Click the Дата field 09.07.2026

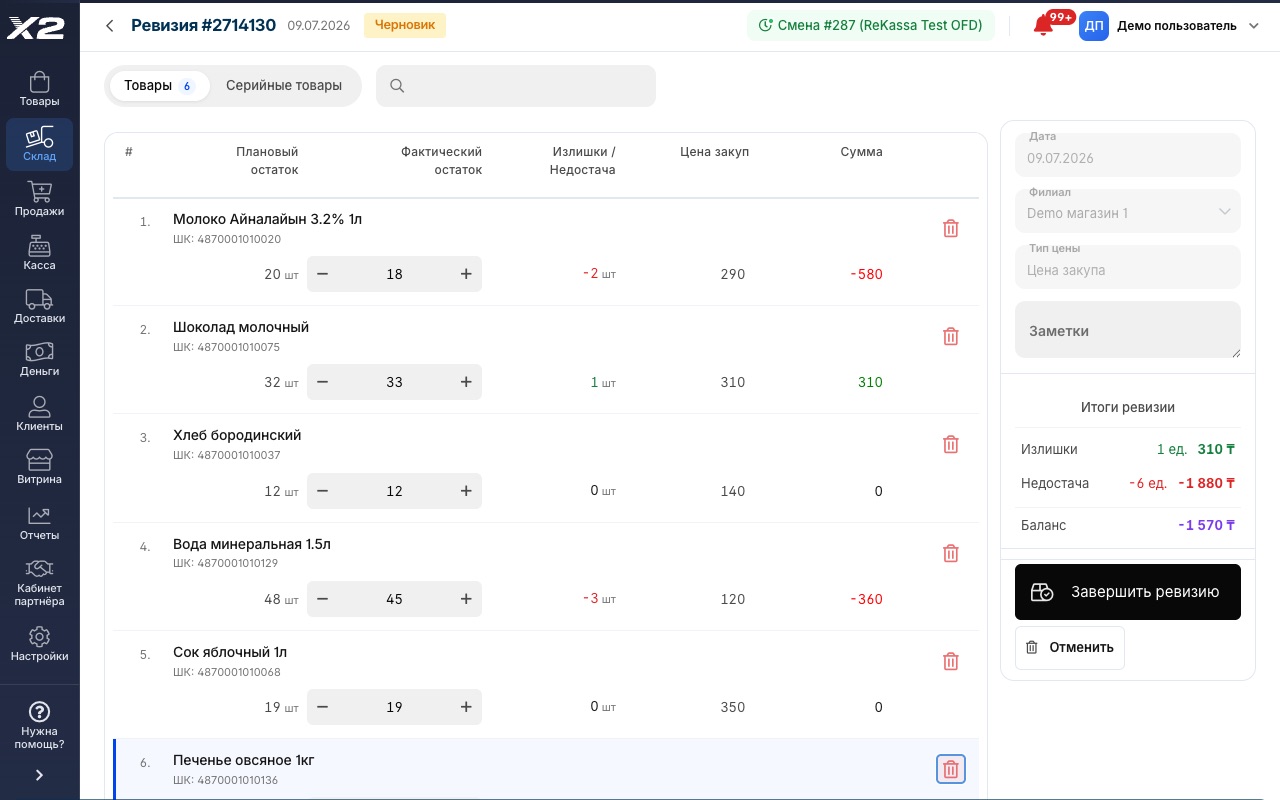1128,155
